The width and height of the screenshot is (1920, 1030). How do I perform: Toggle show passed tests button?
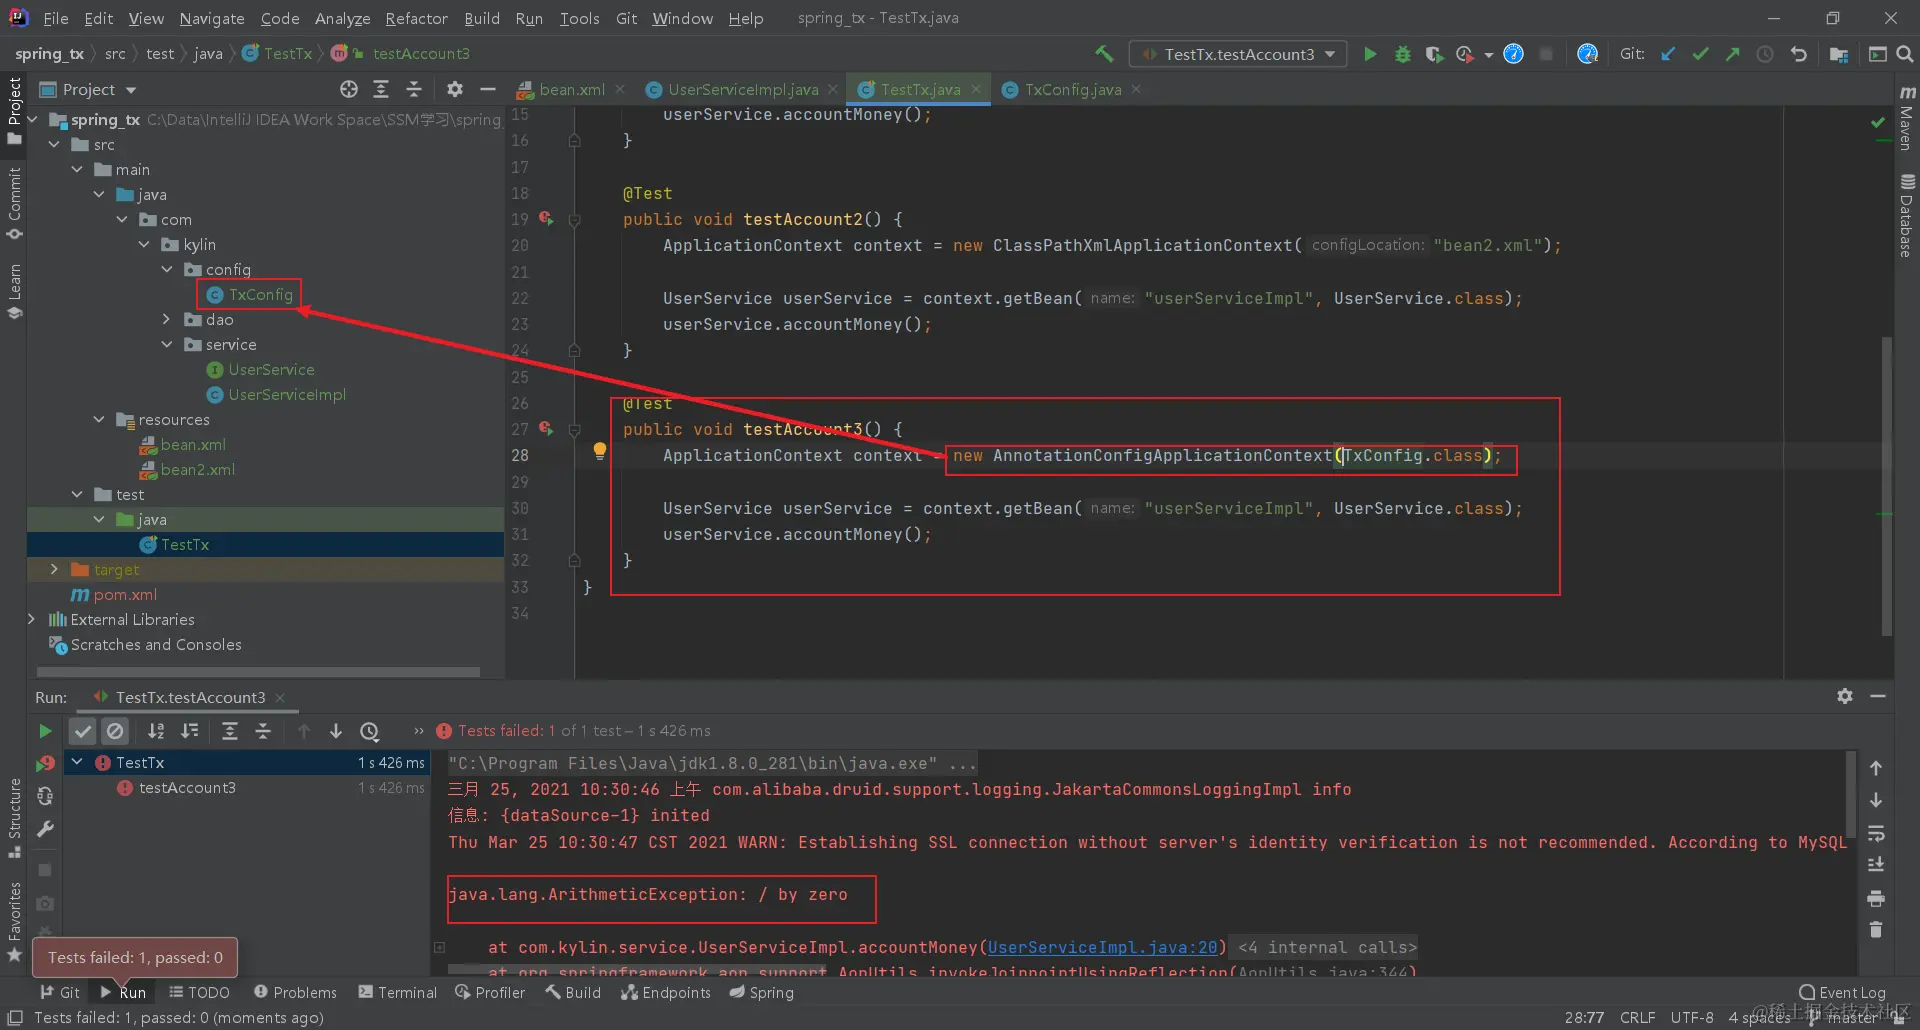(x=83, y=731)
